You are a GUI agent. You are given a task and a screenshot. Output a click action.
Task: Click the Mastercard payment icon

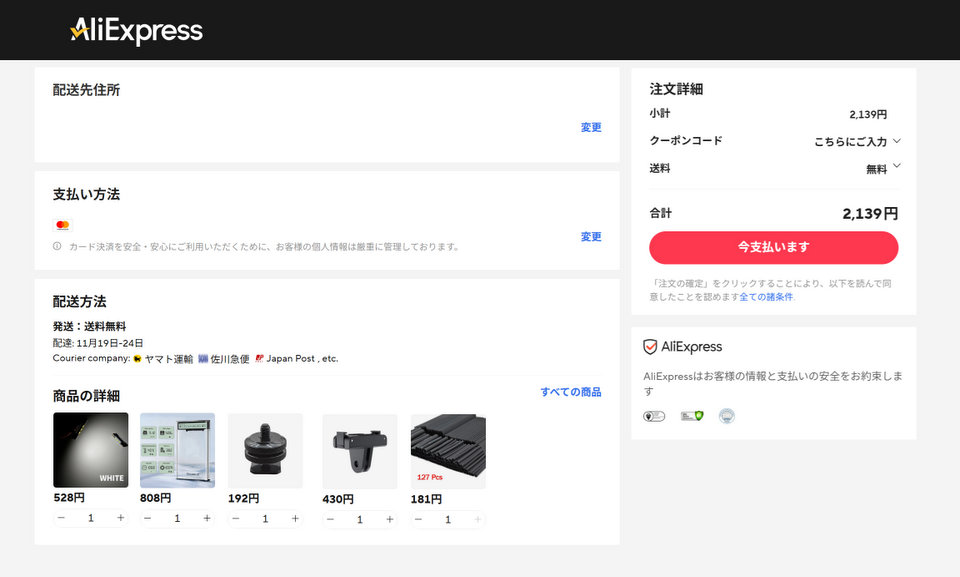[63, 225]
